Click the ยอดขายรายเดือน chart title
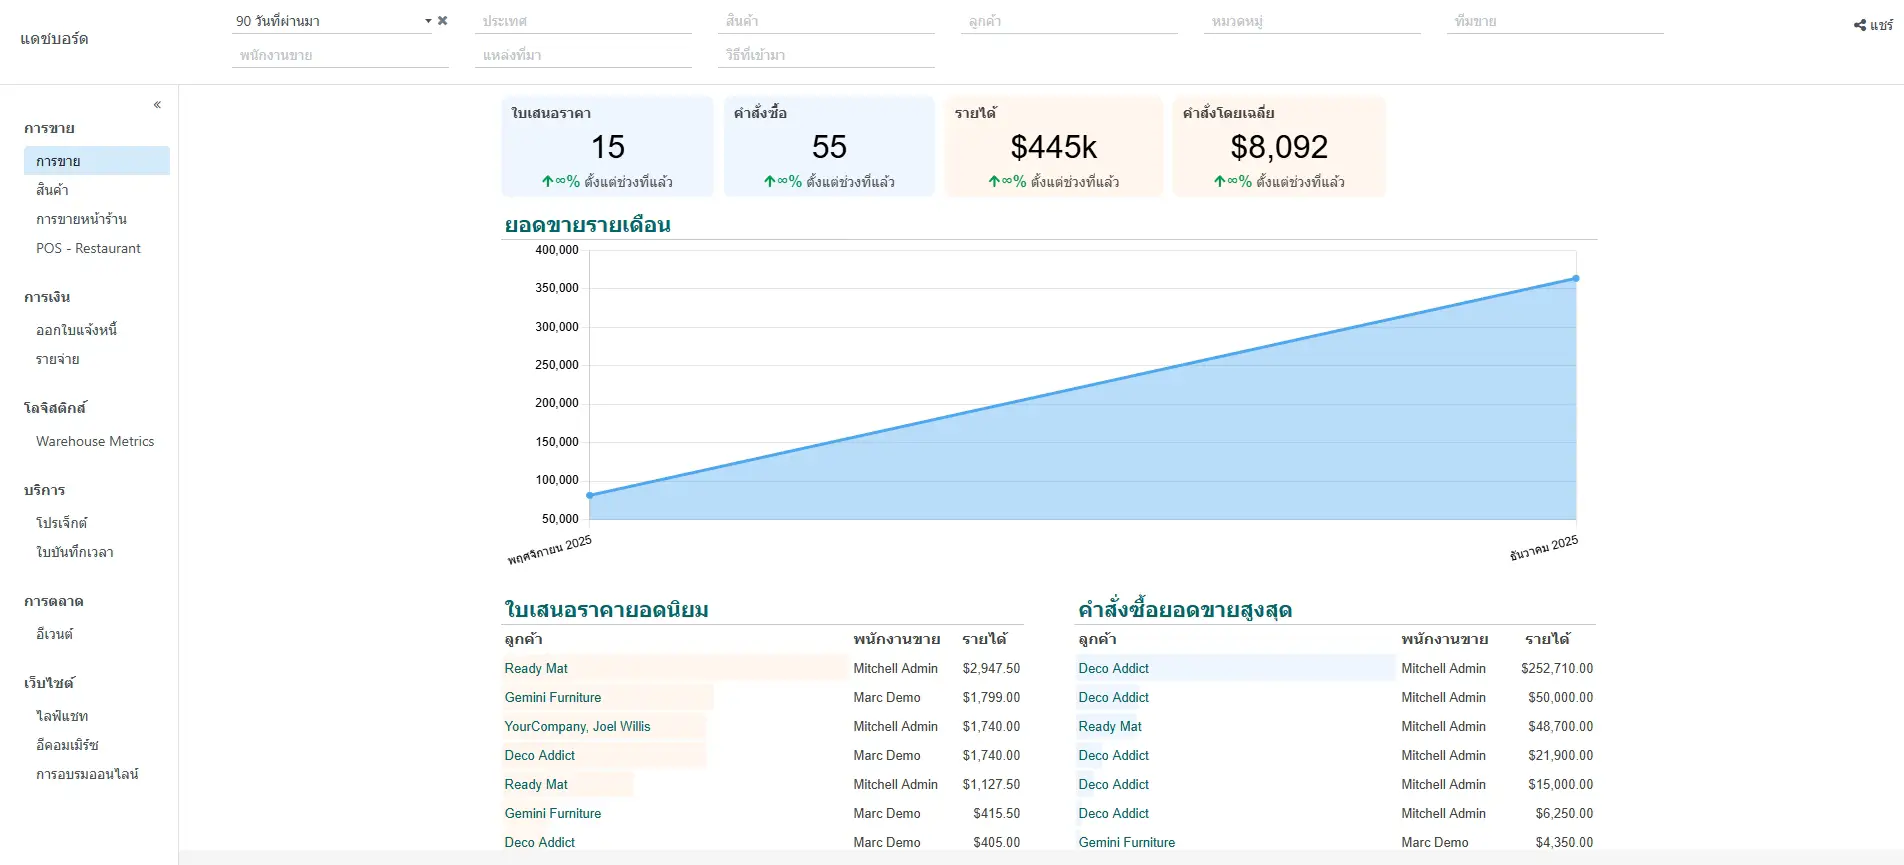The image size is (1904, 865). [x=587, y=225]
